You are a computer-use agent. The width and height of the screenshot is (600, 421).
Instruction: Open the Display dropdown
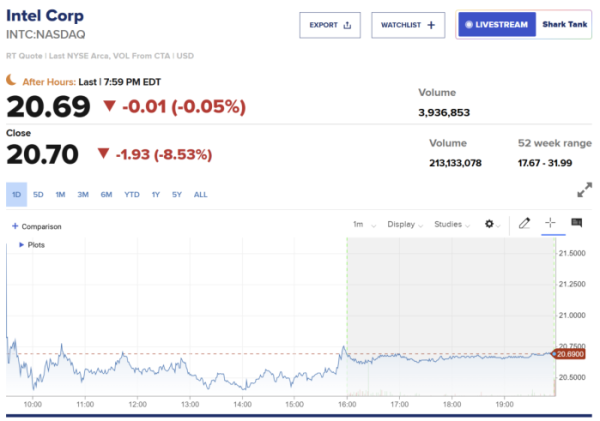click(404, 225)
